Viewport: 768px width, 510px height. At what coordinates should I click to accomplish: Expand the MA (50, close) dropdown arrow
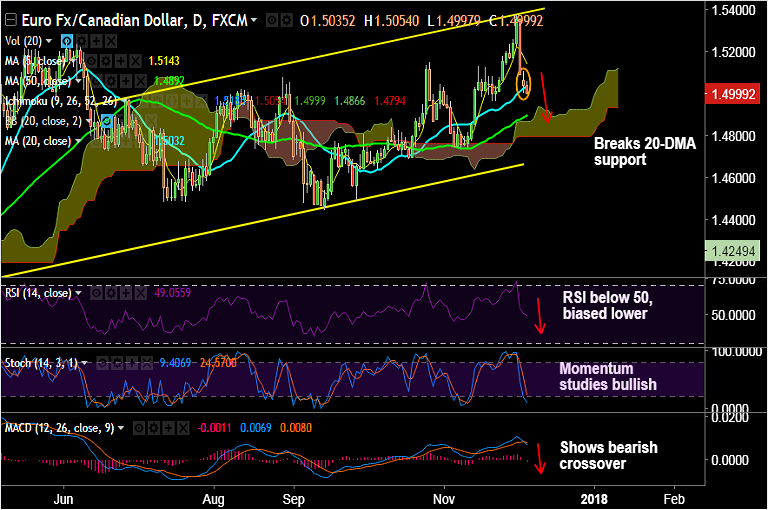click(x=78, y=81)
